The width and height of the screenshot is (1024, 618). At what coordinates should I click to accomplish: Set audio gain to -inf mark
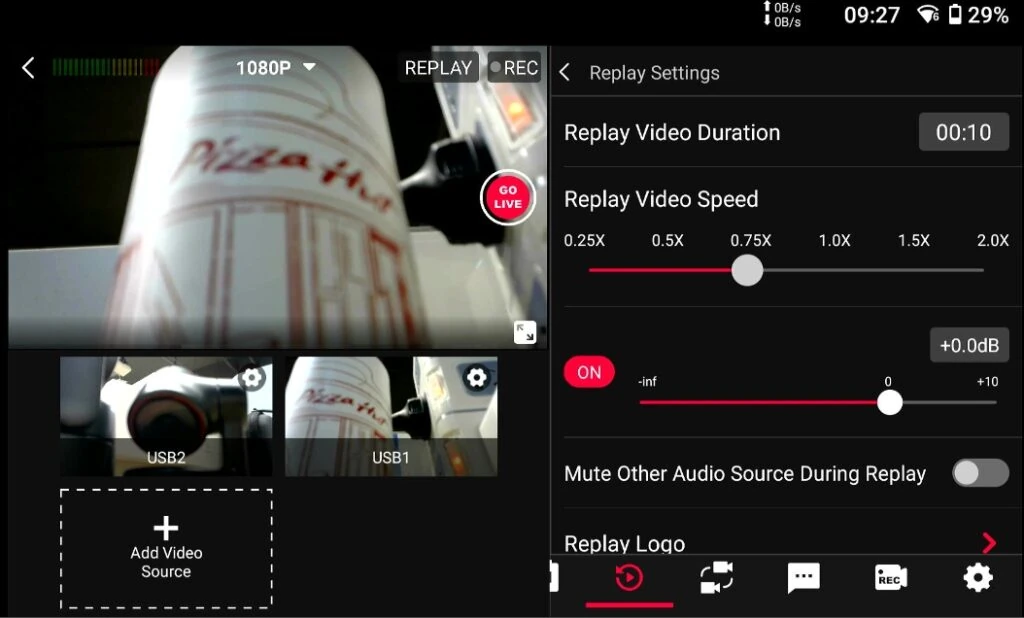point(647,382)
